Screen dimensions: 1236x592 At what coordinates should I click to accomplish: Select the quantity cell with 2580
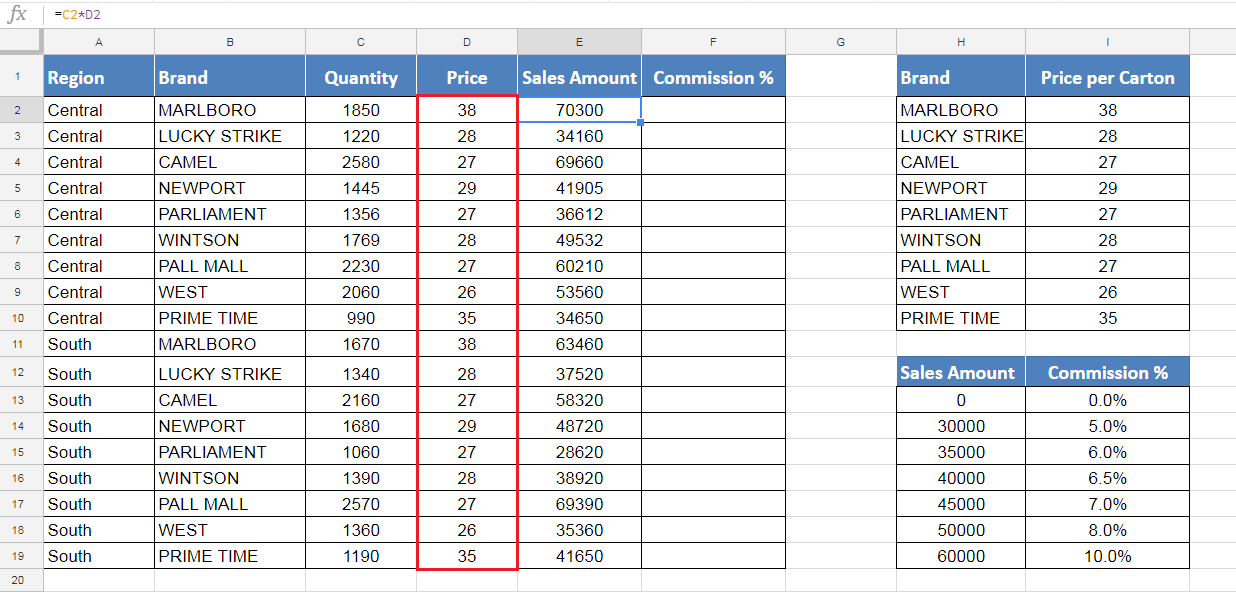(361, 162)
